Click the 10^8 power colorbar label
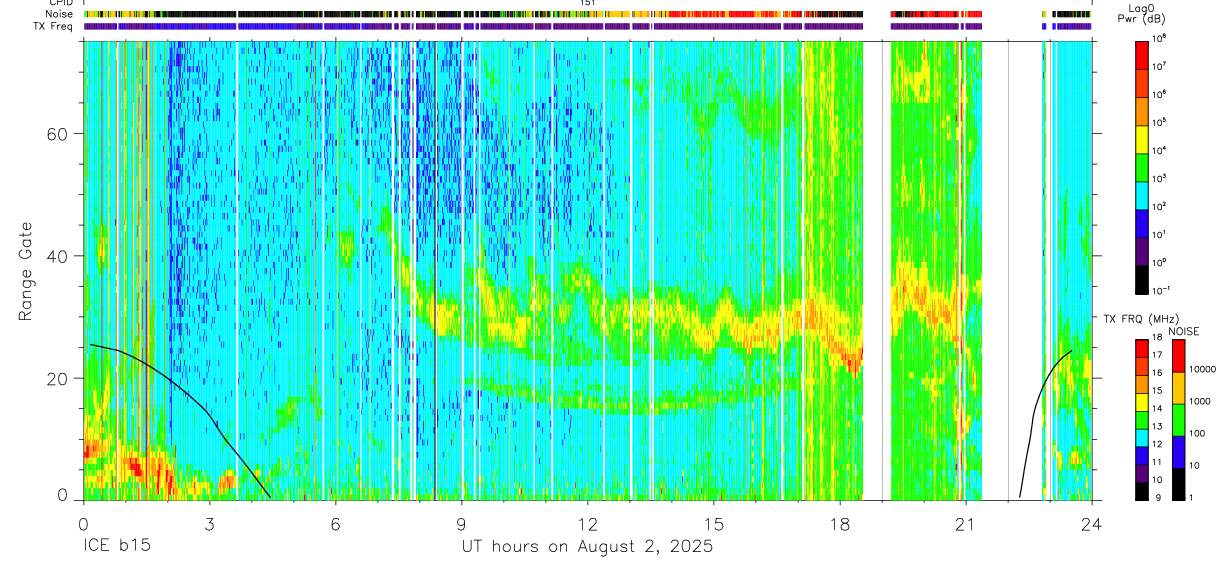 [x=1160, y=37]
